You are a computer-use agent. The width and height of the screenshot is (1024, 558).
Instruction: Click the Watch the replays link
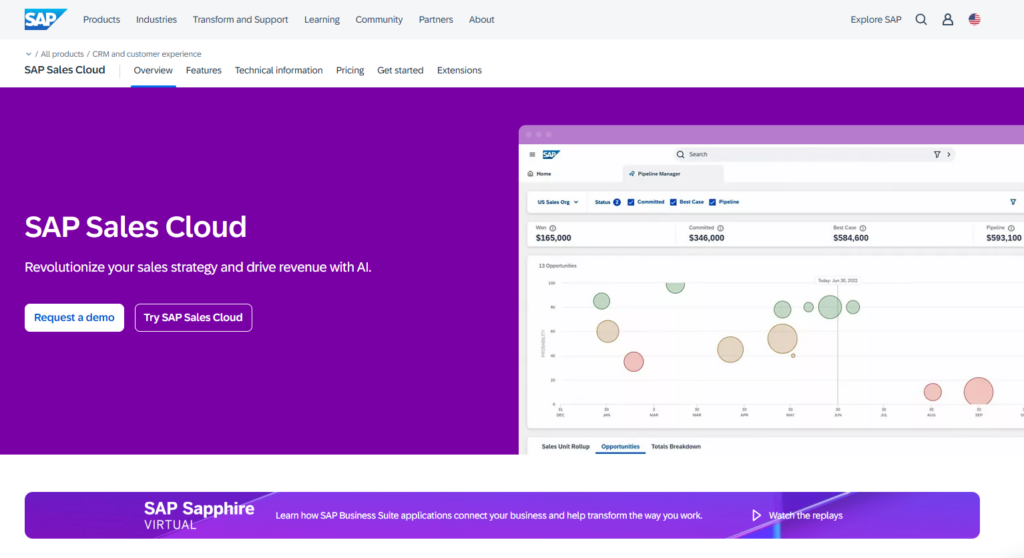click(x=805, y=516)
